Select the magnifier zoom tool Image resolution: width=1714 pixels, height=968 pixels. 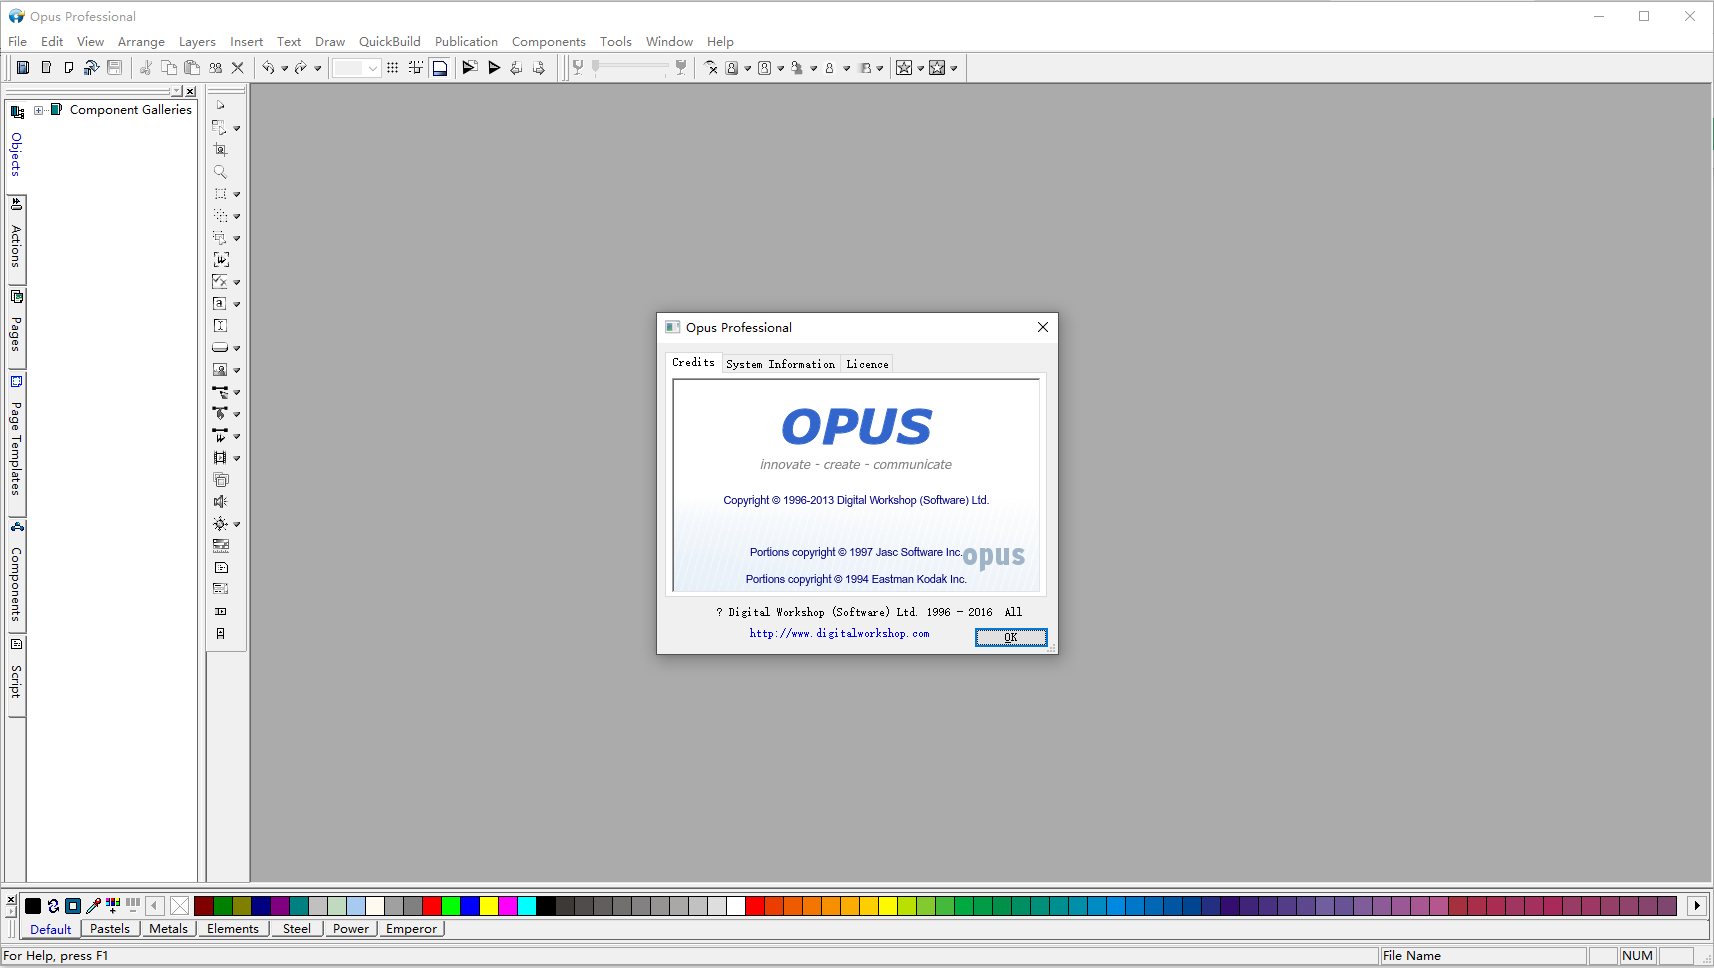221,172
